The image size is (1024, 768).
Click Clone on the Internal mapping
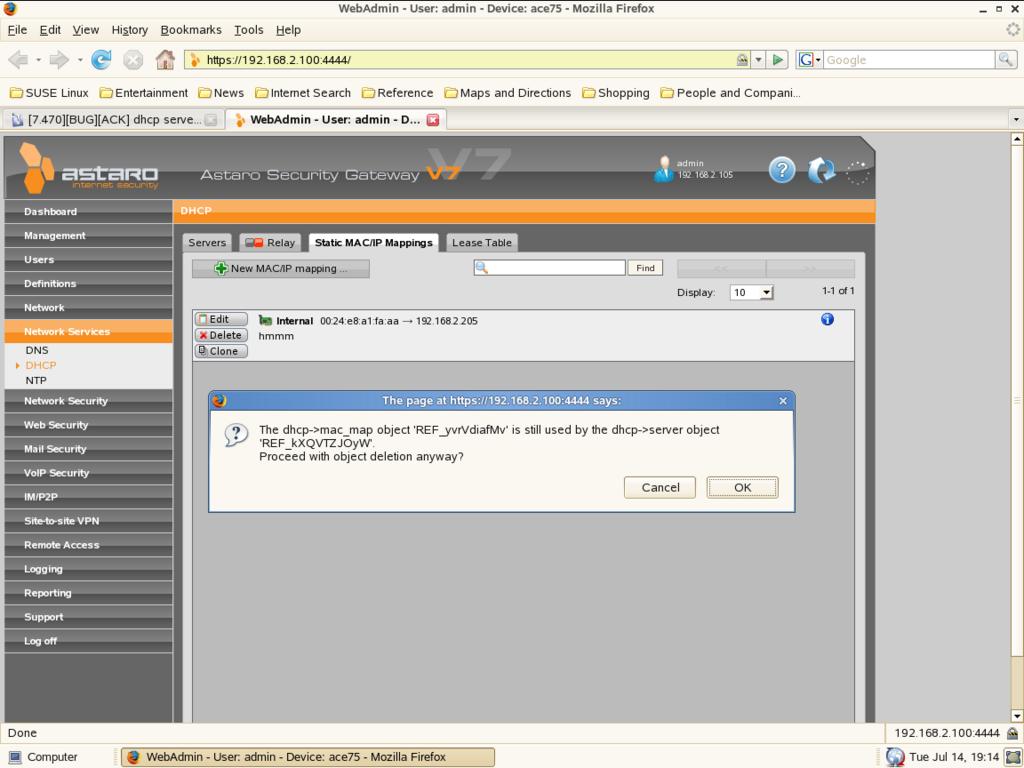[x=221, y=351]
